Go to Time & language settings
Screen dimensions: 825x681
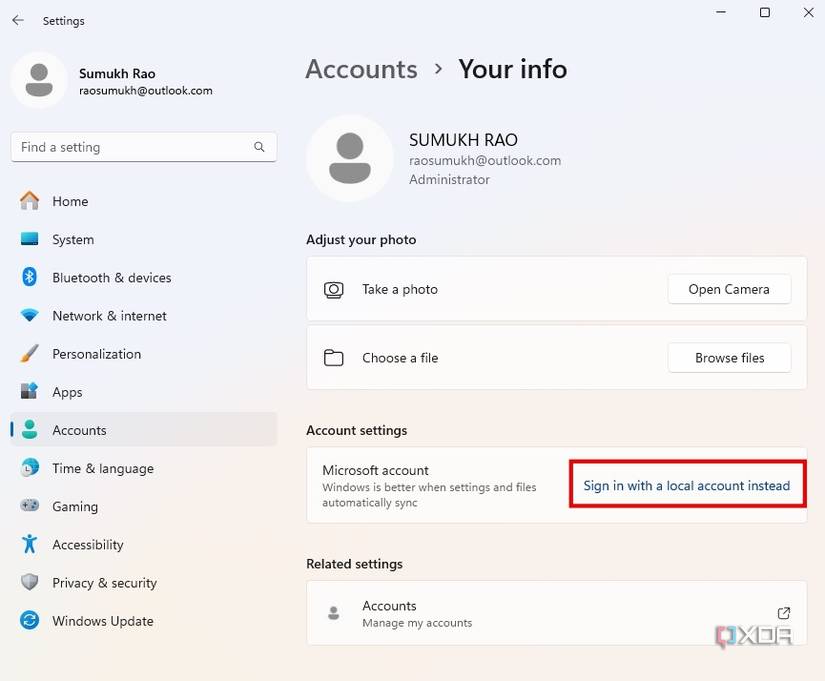pyautogui.click(x=103, y=468)
